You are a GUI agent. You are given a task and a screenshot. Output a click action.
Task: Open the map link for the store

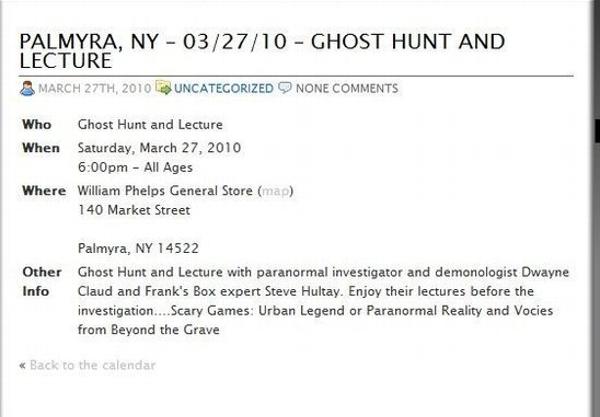click(275, 191)
